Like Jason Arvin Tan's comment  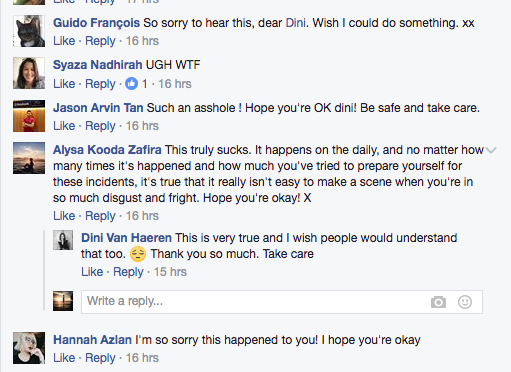64,126
